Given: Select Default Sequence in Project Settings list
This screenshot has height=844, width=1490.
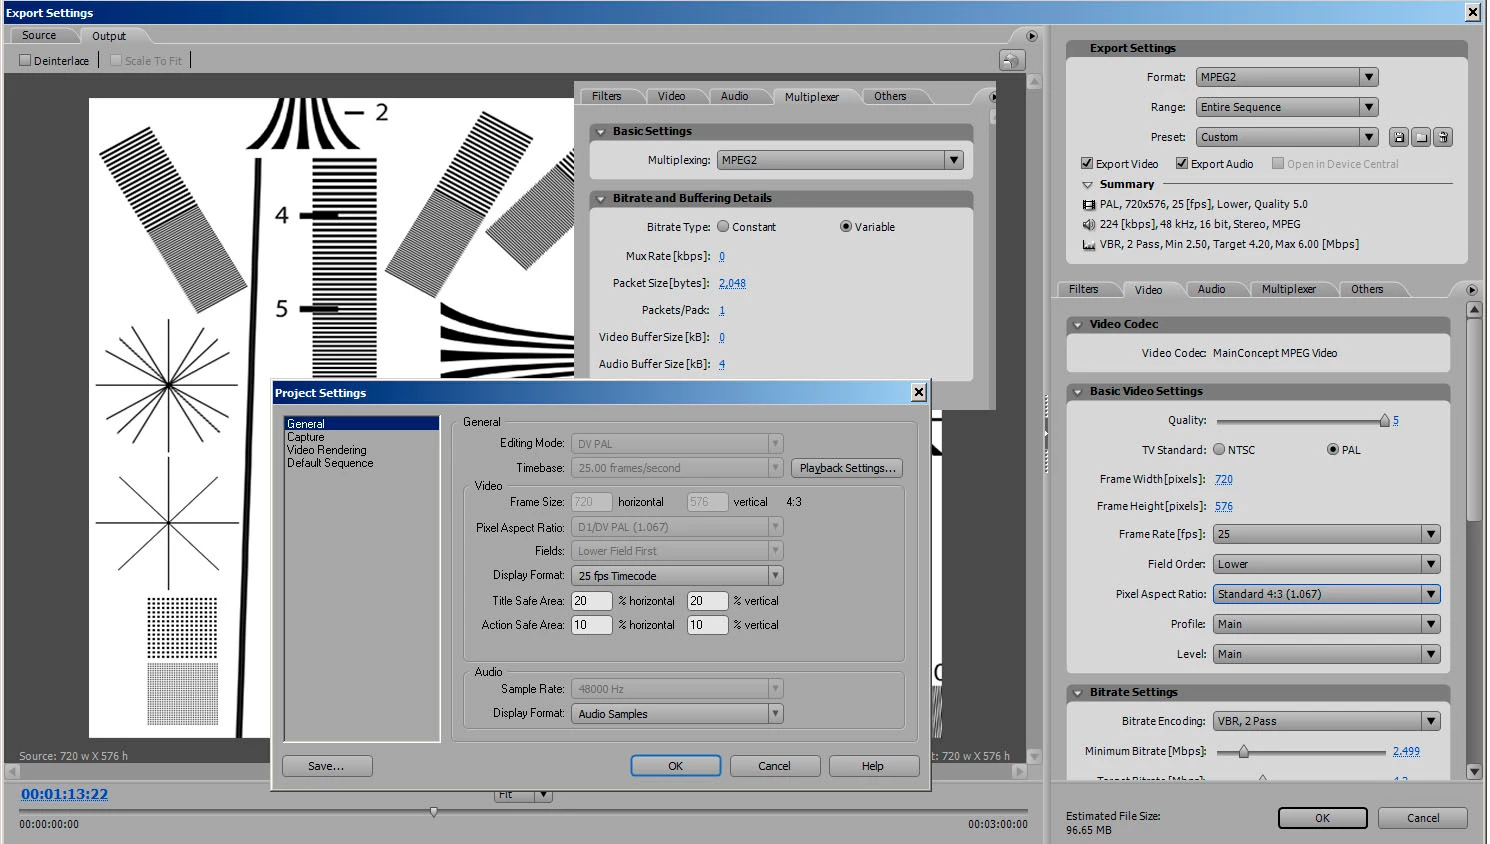Looking at the screenshot, I should (x=330, y=463).
